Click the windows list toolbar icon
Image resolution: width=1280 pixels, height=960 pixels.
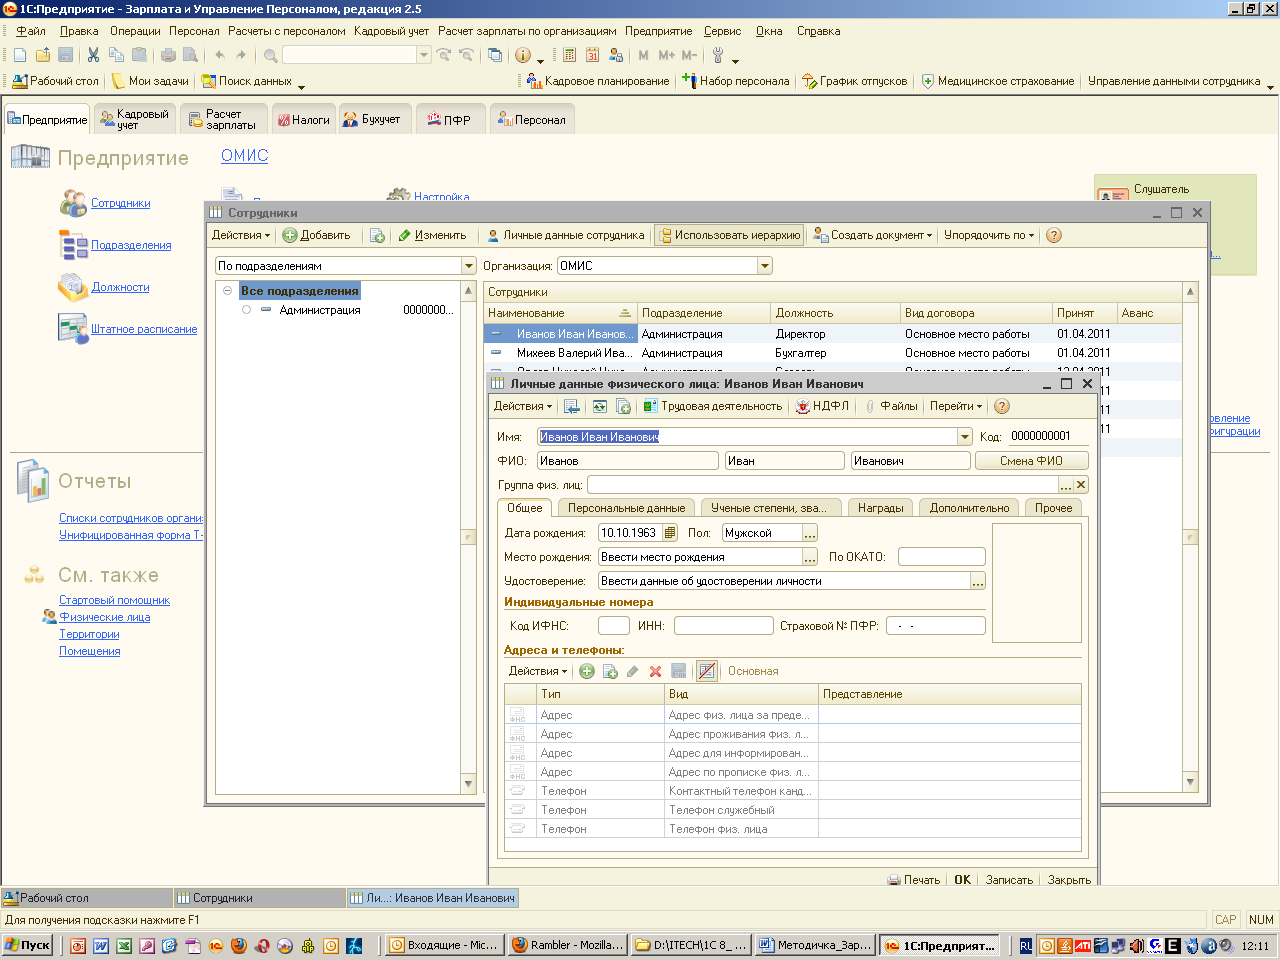pyautogui.click(x=495, y=55)
